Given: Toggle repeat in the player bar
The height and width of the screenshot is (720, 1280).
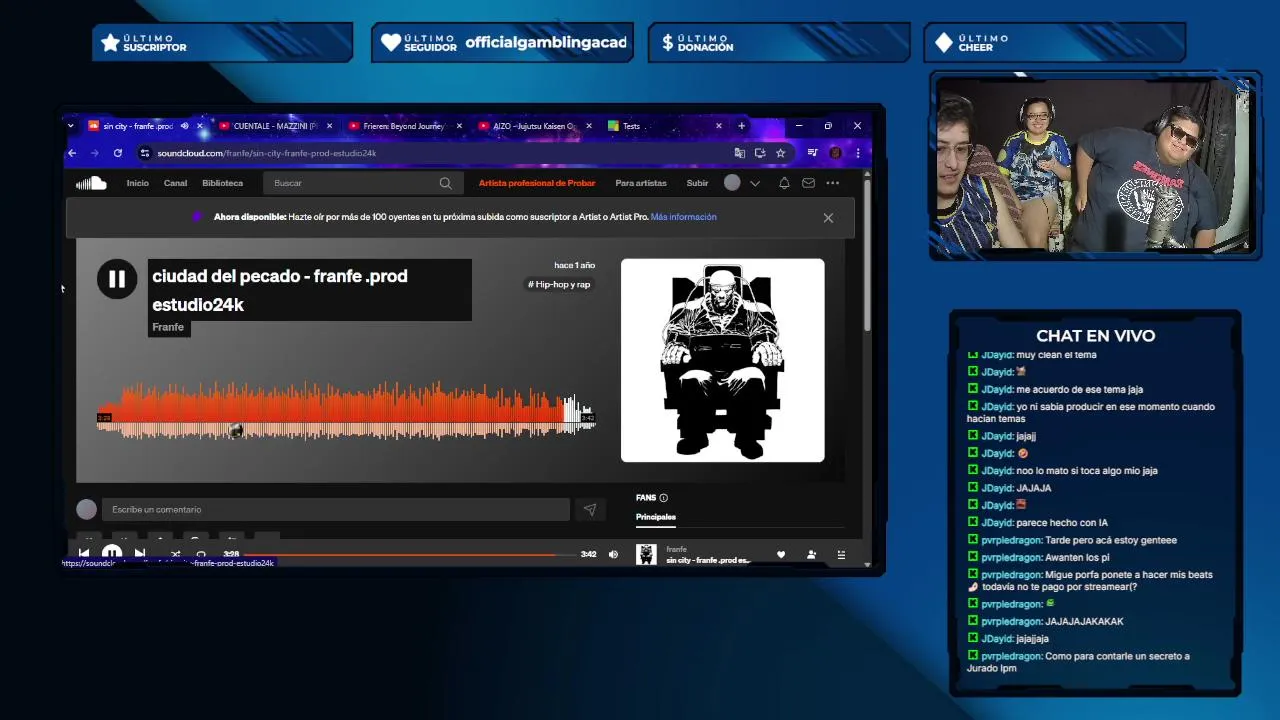Looking at the screenshot, I should tap(201, 554).
